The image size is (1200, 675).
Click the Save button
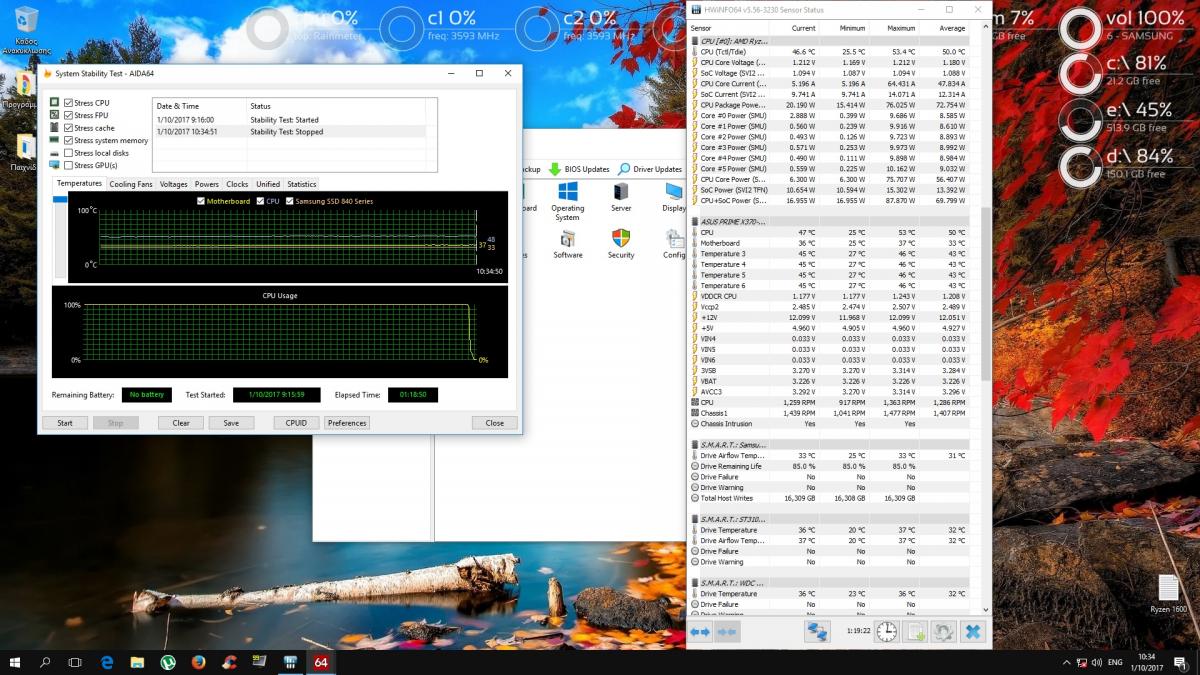coord(231,423)
